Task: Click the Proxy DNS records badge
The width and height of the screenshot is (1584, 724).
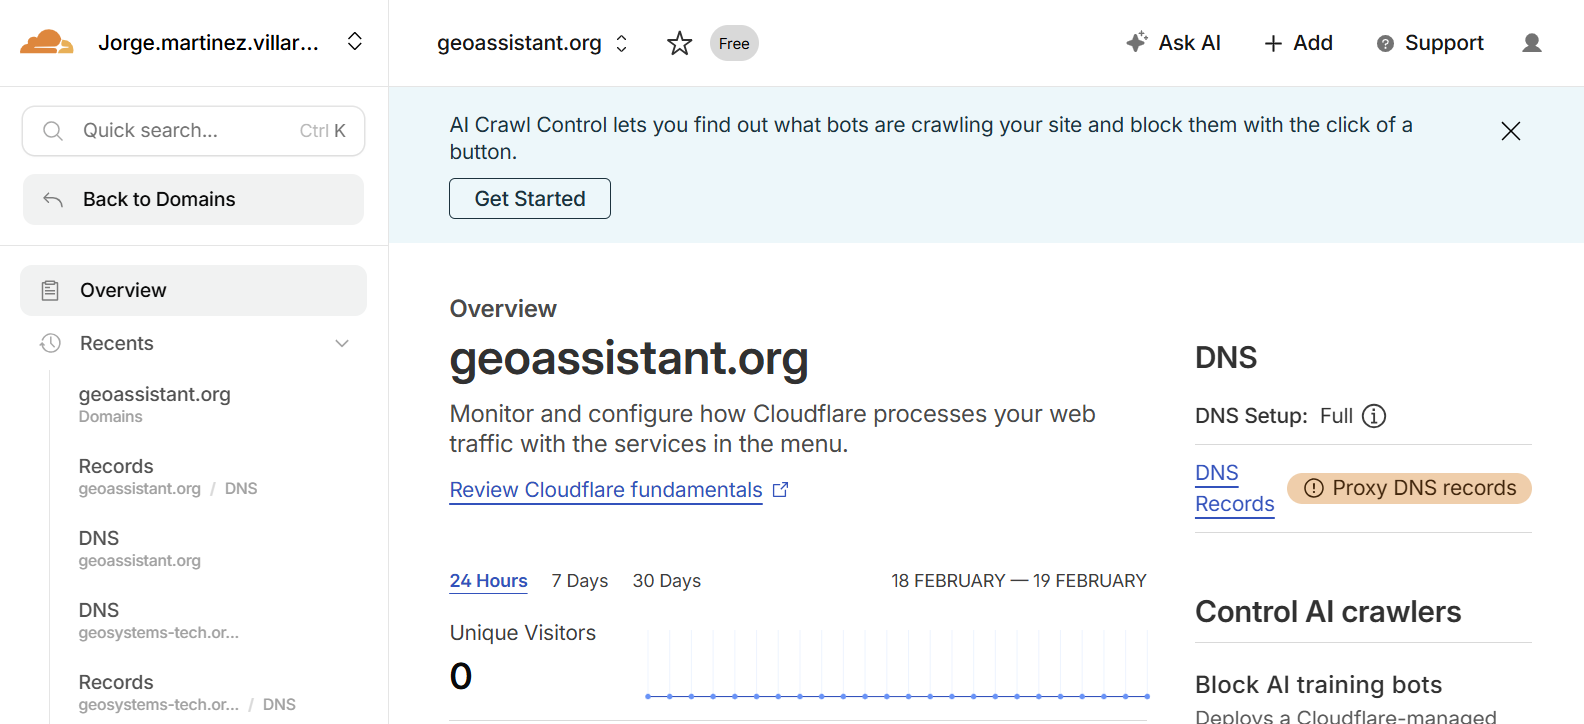Action: [1409, 488]
